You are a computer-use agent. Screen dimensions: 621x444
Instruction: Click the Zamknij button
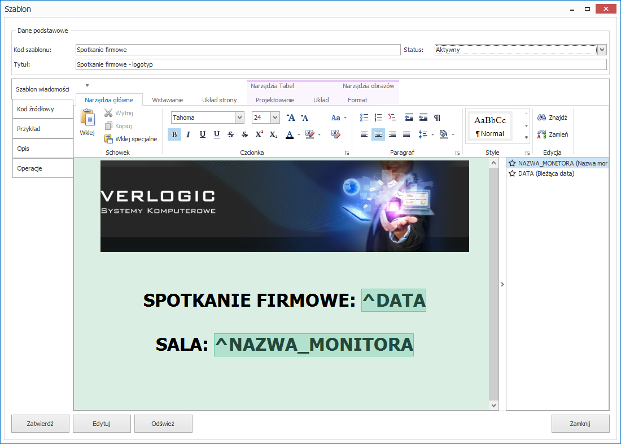click(580, 423)
